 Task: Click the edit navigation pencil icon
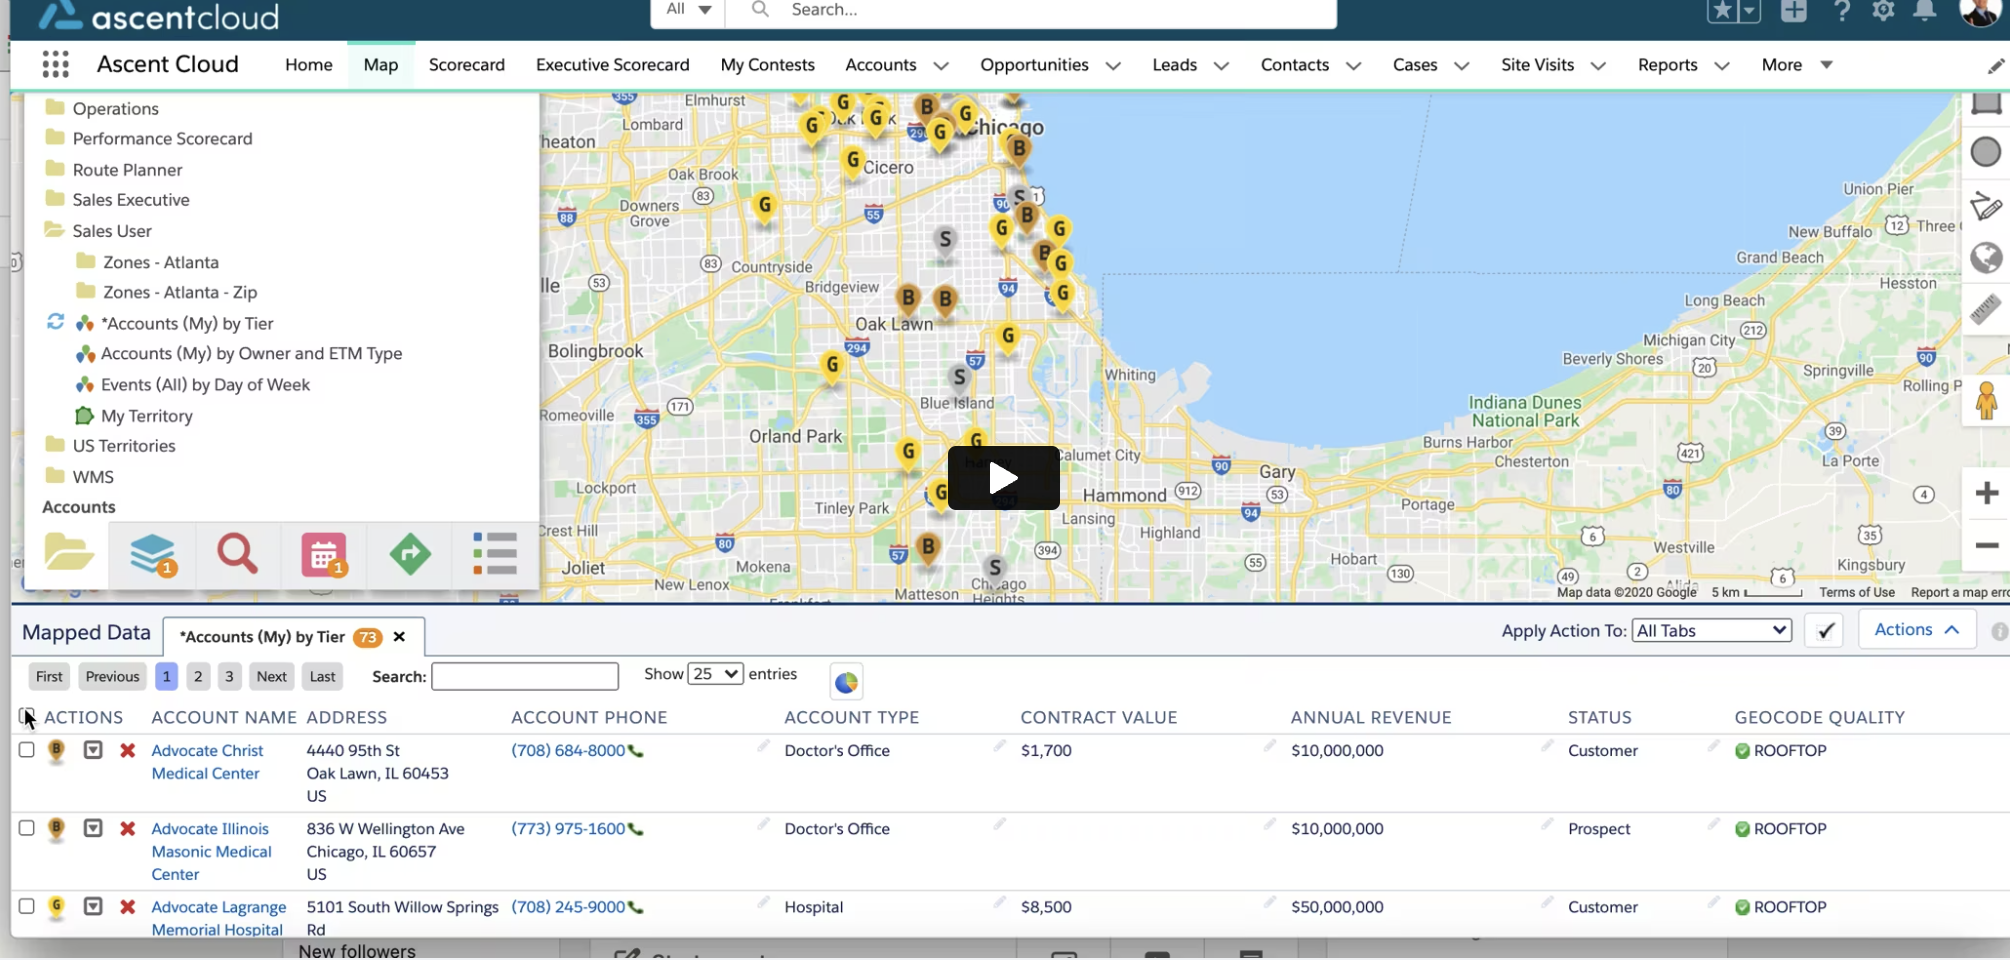point(1995,66)
